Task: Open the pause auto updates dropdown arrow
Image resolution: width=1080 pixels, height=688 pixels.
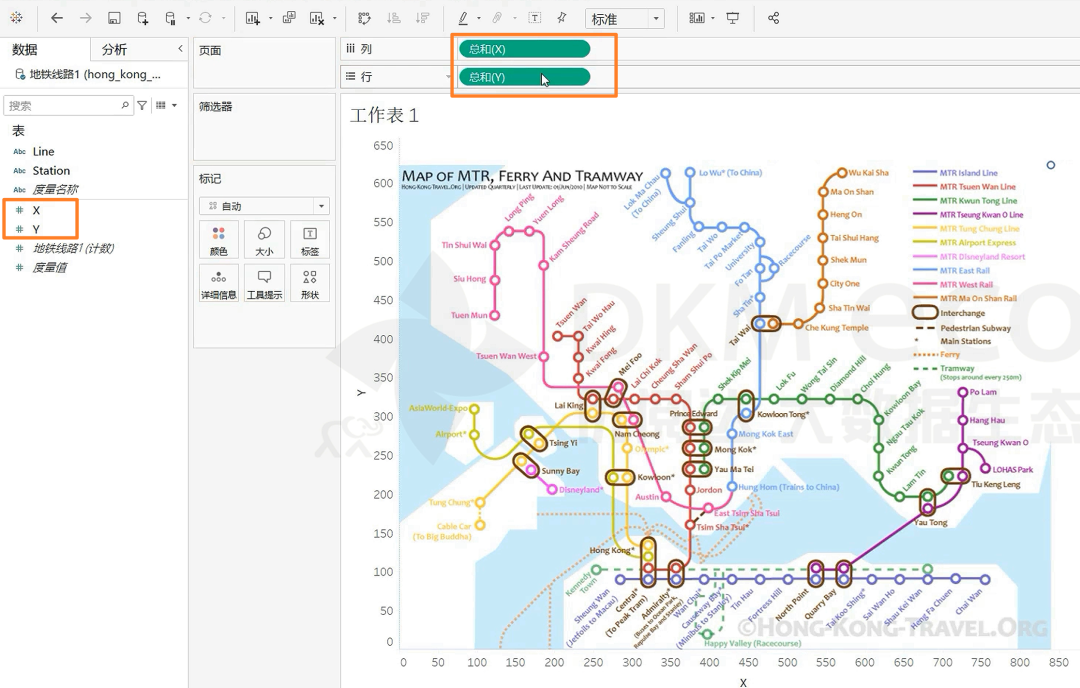Action: point(188,19)
